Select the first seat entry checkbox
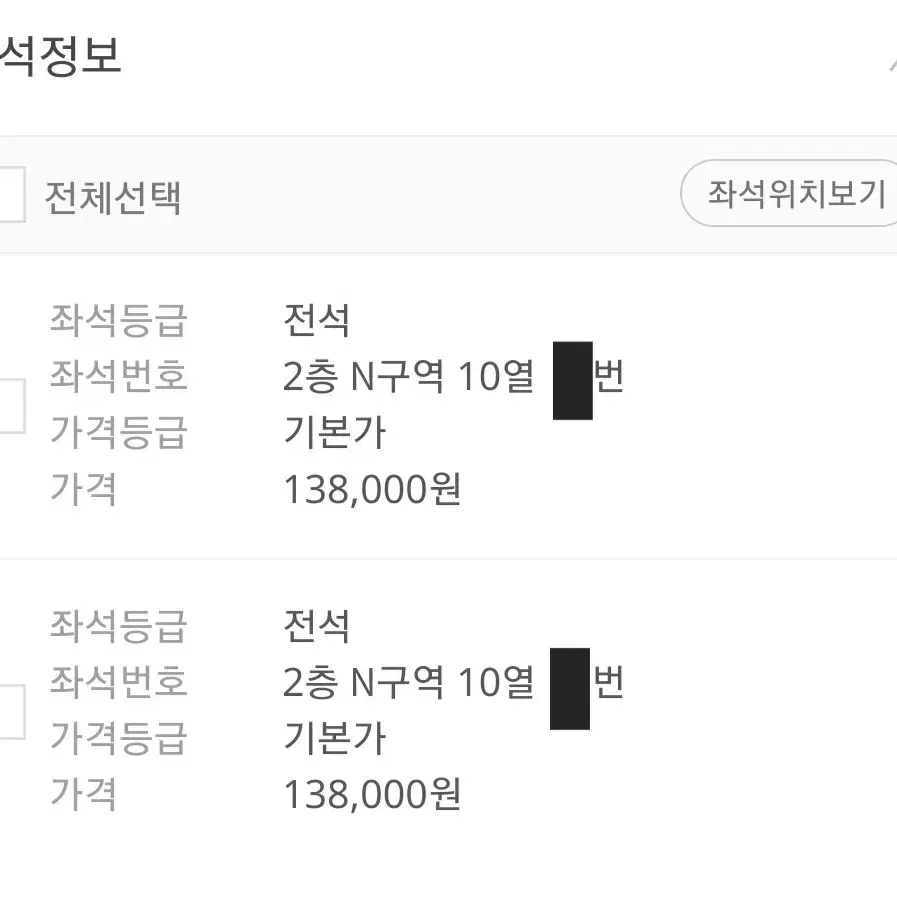Image resolution: width=897 pixels, height=897 pixels. [11, 406]
